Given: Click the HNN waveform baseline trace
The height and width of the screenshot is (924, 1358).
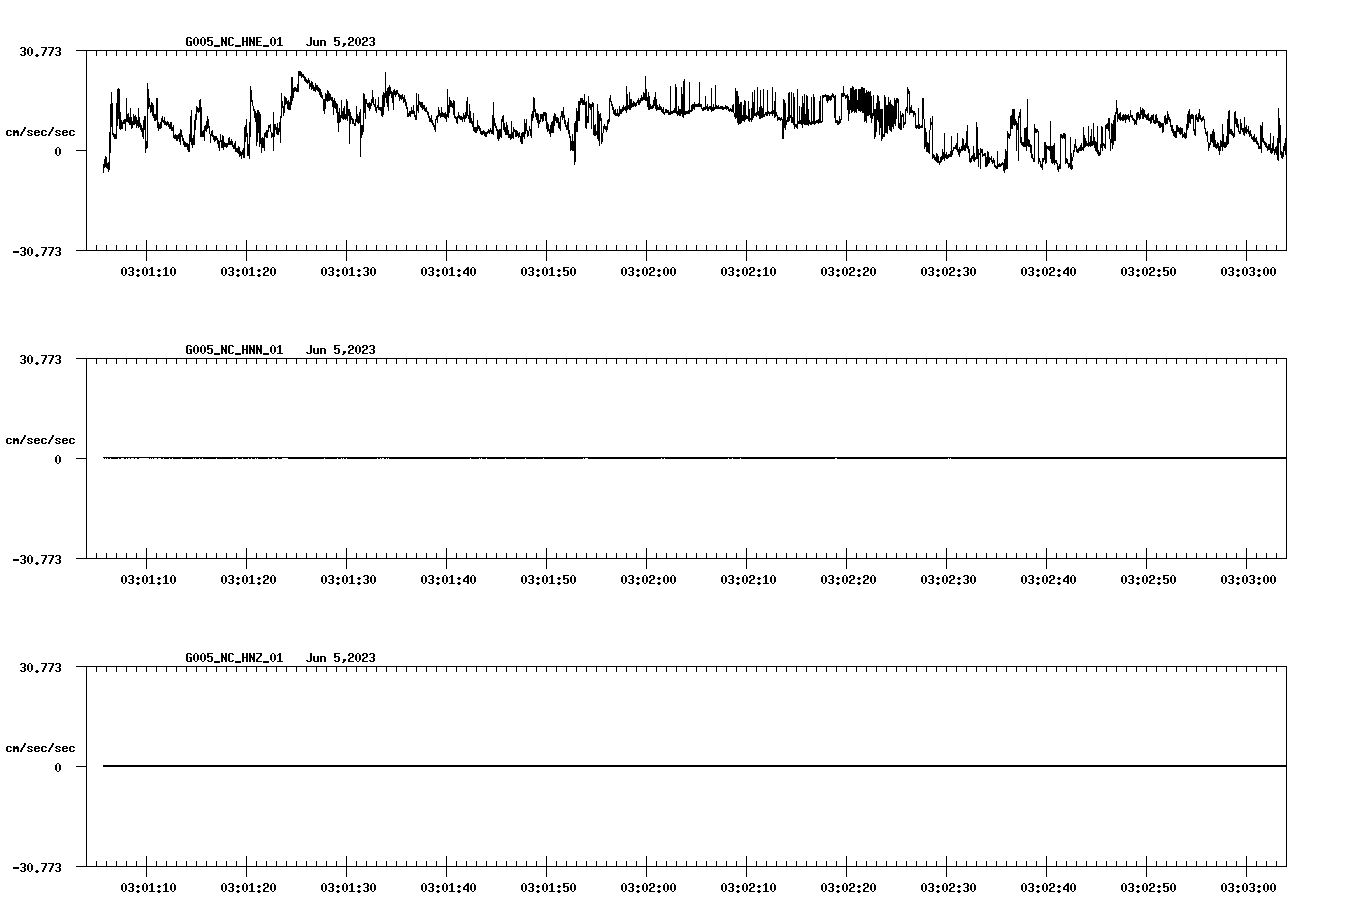Looking at the screenshot, I should (x=690, y=459).
